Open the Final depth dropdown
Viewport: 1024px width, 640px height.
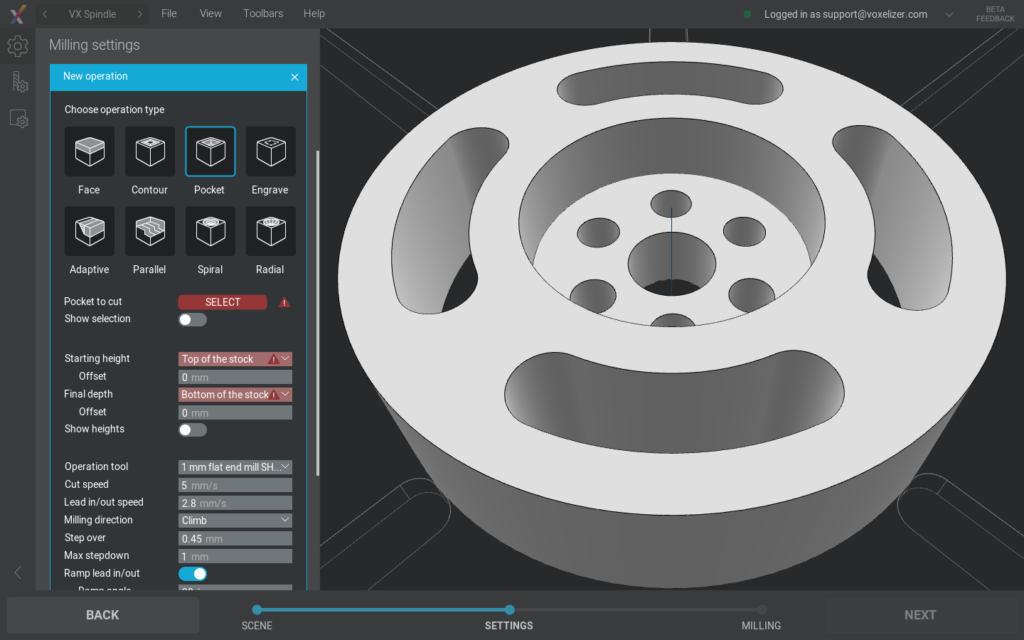[x=234, y=394]
